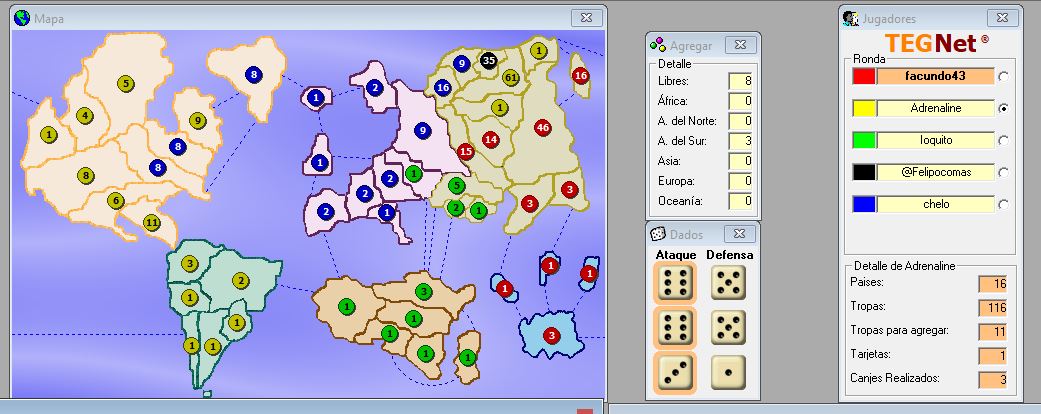1041x414 pixels.
Task: Select the @Felipocomas radio button
Action: pos(1003,172)
